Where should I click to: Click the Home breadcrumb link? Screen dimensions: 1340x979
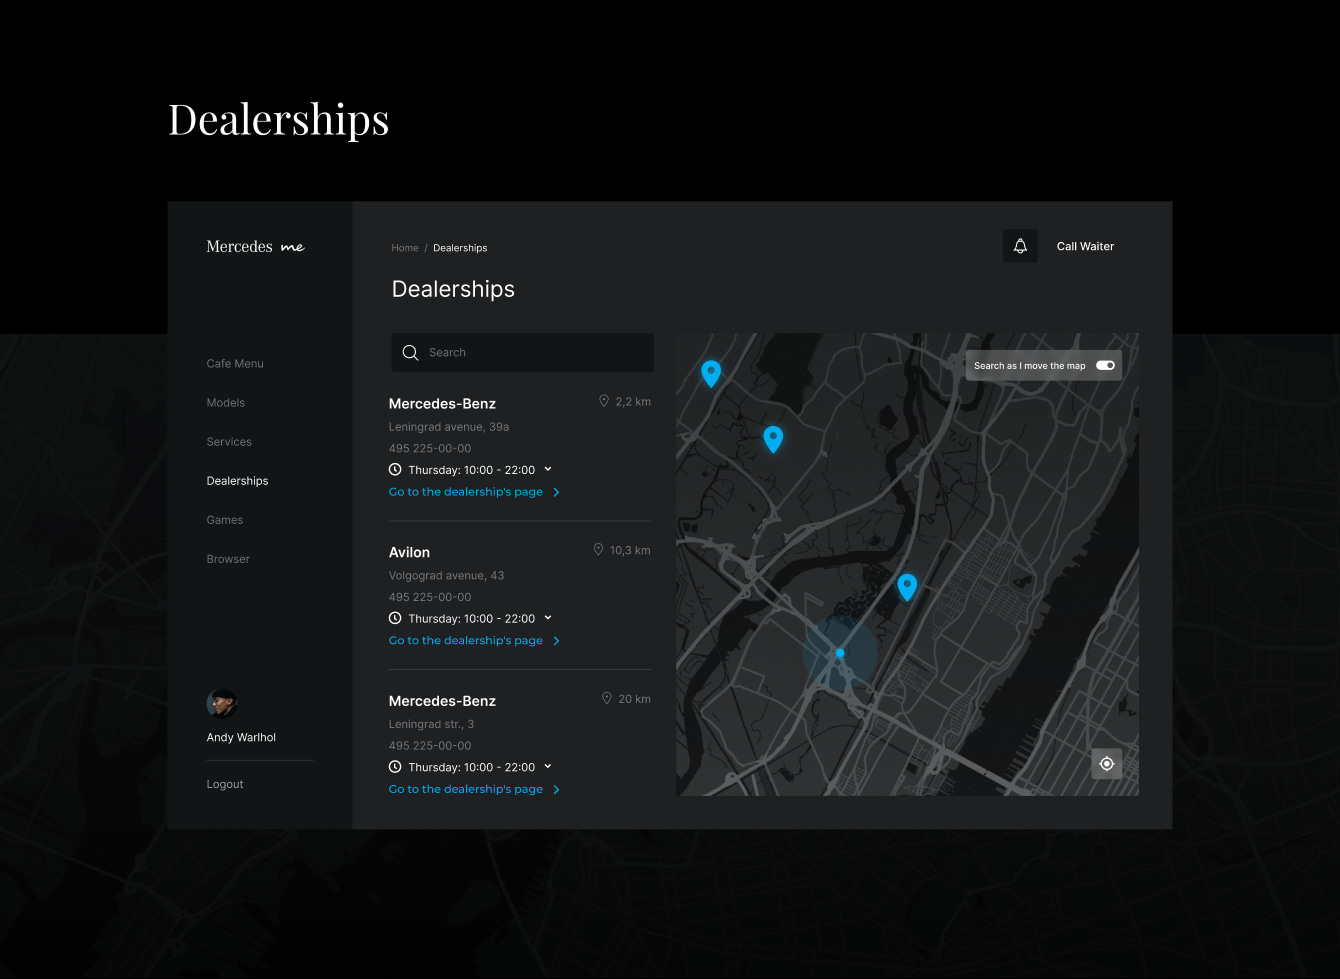pos(405,248)
